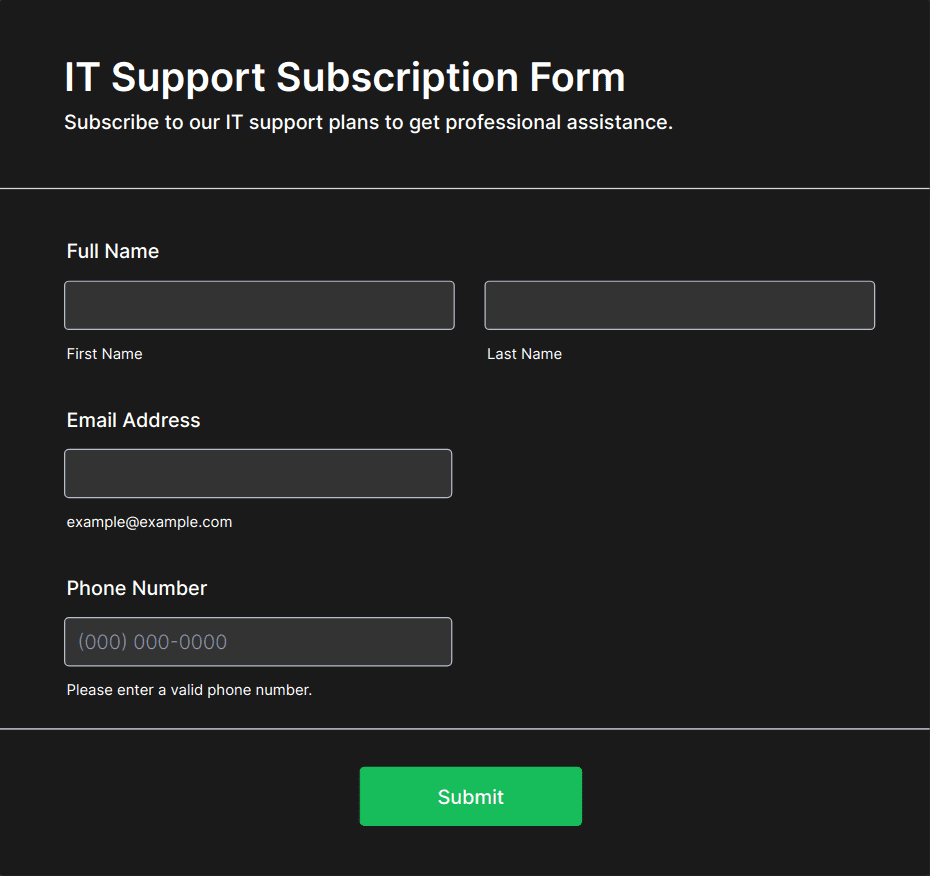Click the example@example.com hint text
The height and width of the screenshot is (876, 930).
pos(149,522)
